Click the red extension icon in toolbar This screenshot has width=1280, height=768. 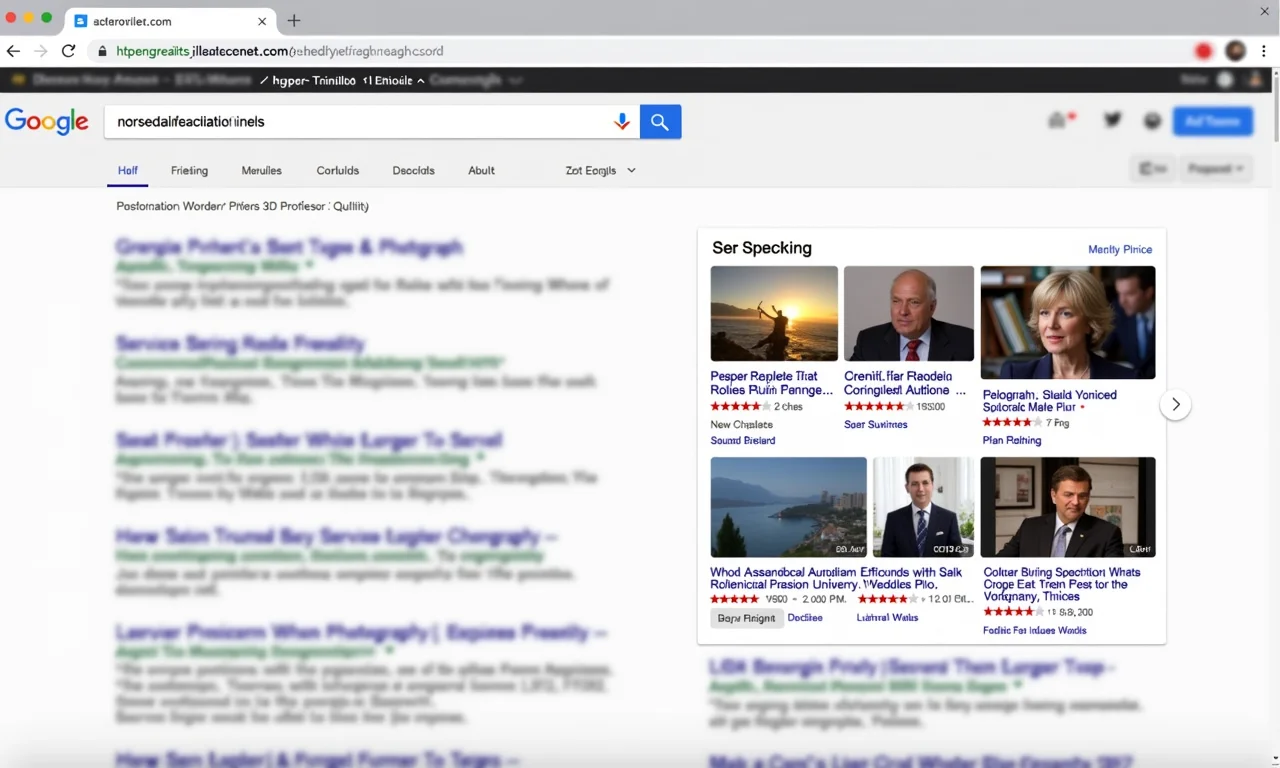(x=1203, y=51)
